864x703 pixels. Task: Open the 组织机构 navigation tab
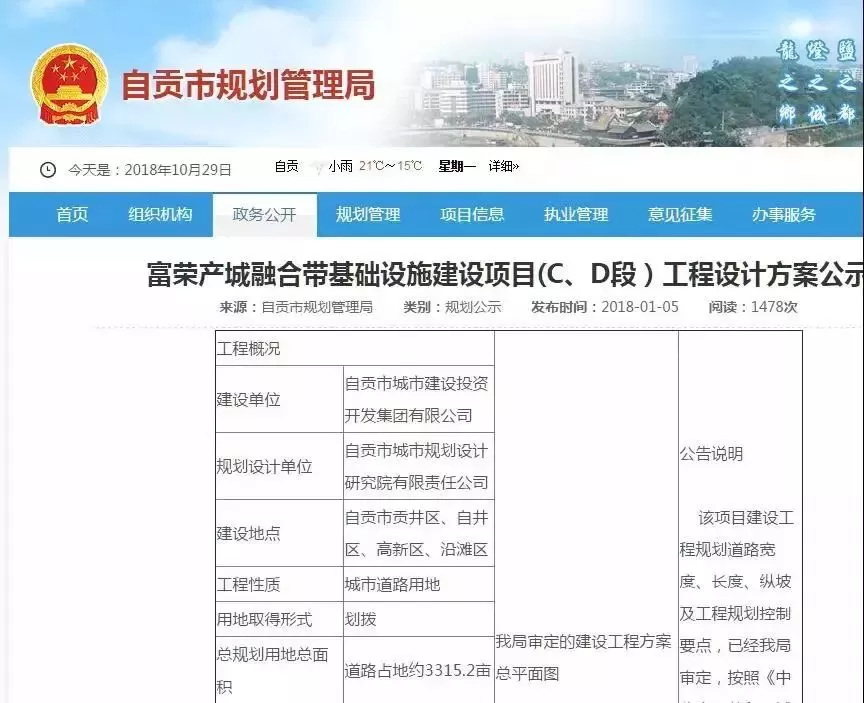pyautogui.click(x=160, y=215)
